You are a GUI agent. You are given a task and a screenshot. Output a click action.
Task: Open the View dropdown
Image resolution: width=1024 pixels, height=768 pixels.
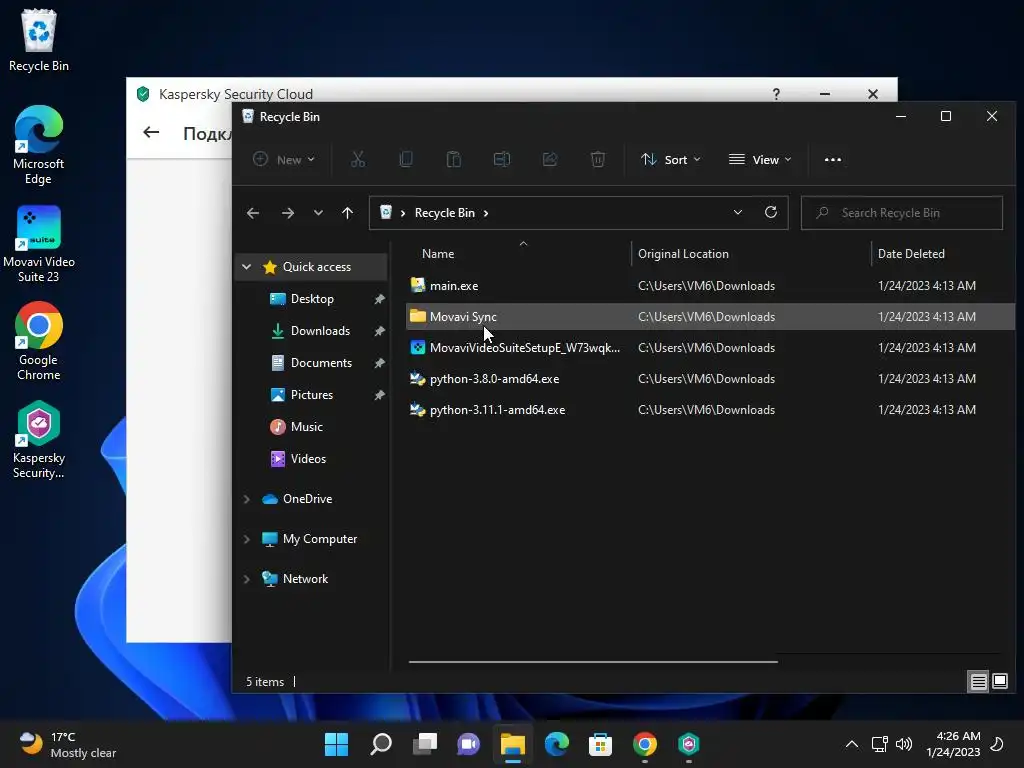(760, 159)
